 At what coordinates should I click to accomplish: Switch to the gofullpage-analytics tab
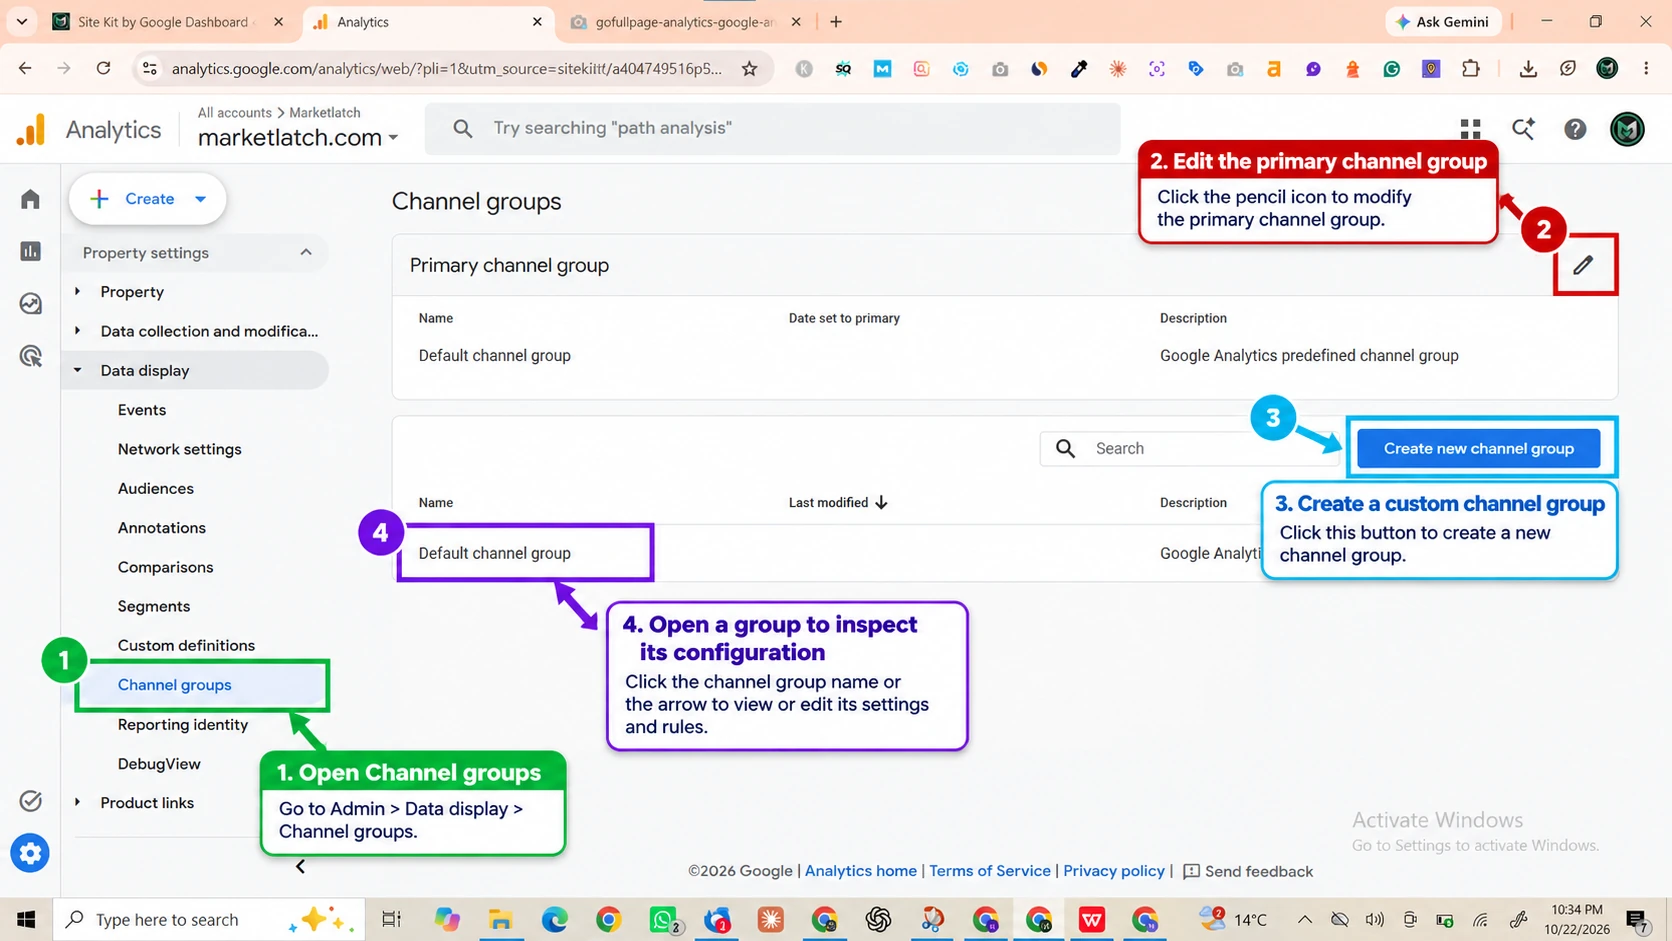click(687, 22)
